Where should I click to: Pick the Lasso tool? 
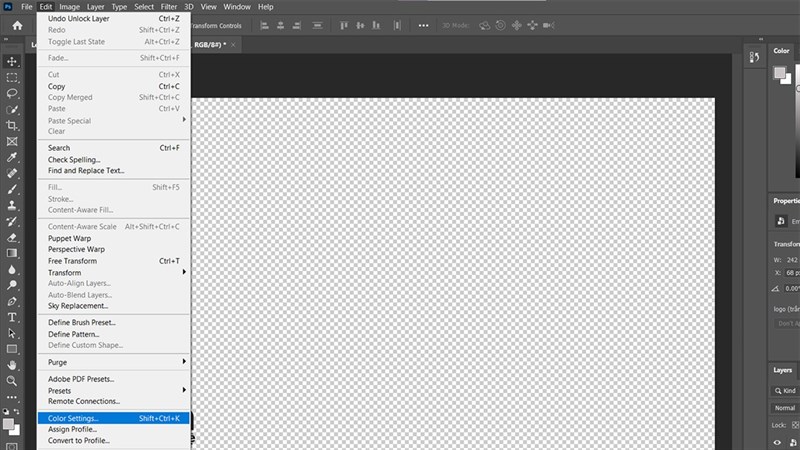coord(13,93)
